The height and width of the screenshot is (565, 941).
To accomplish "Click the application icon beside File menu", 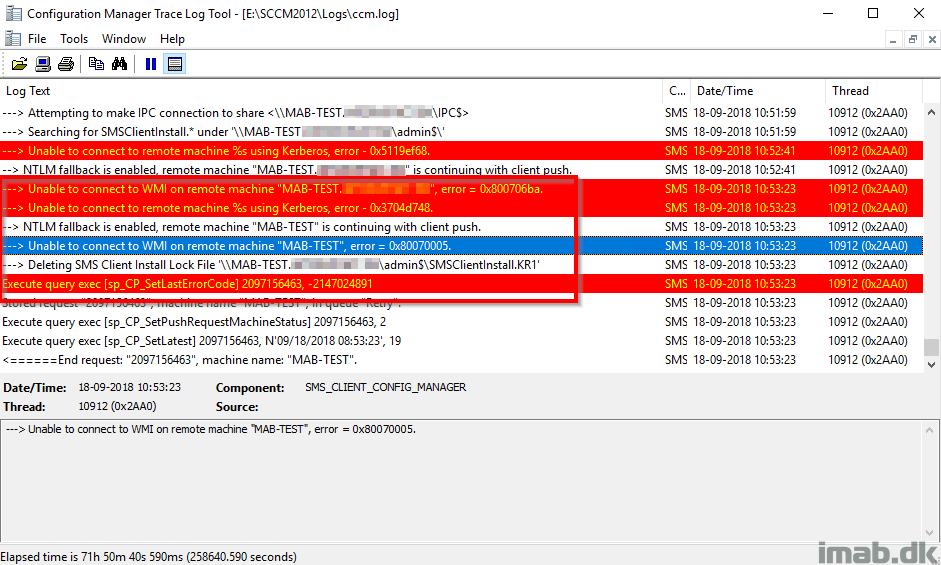I will pos(12,39).
